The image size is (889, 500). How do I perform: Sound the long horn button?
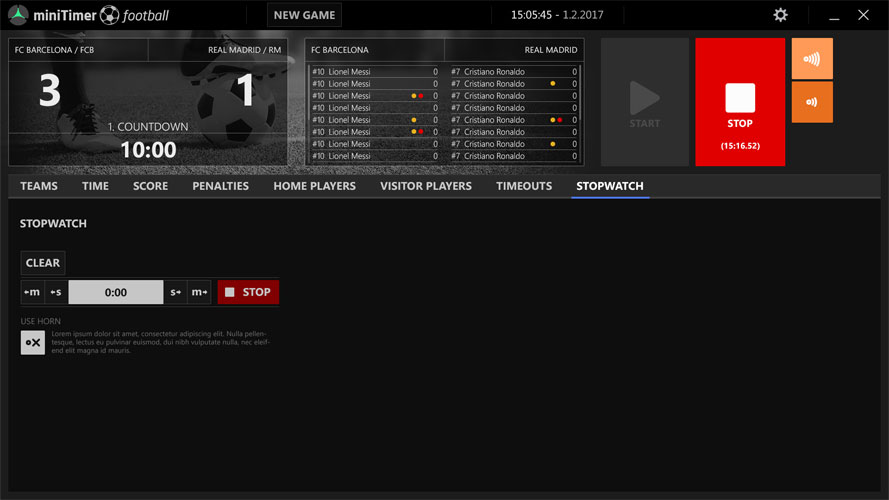tap(812, 58)
